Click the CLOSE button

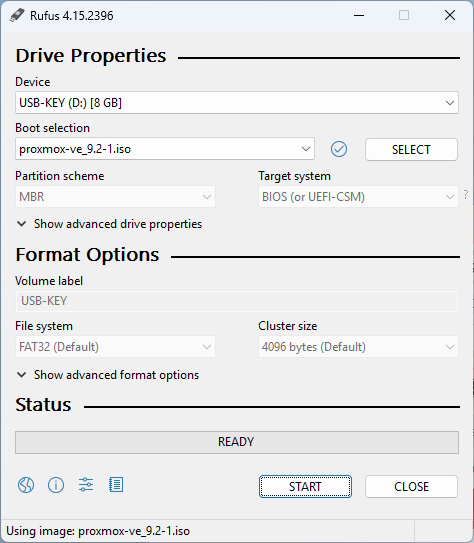(411, 487)
